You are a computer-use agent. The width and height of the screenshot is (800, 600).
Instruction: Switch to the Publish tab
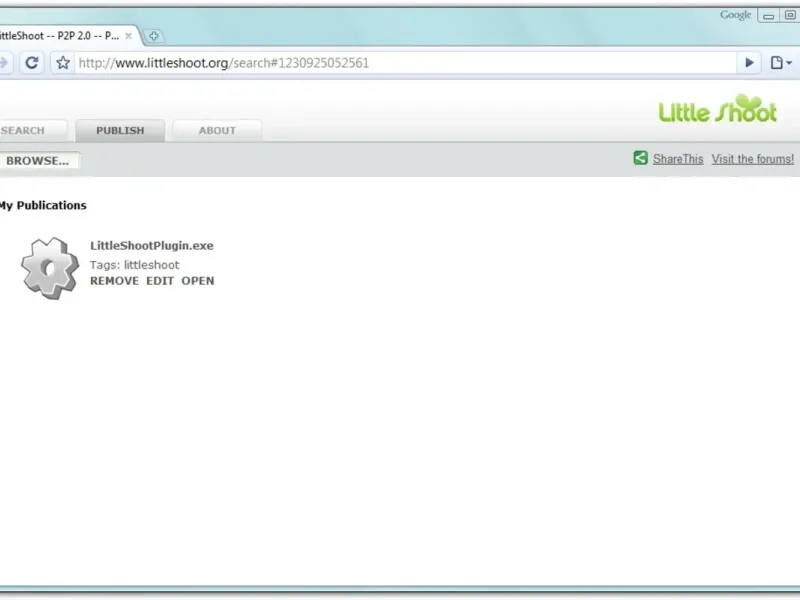click(x=120, y=131)
